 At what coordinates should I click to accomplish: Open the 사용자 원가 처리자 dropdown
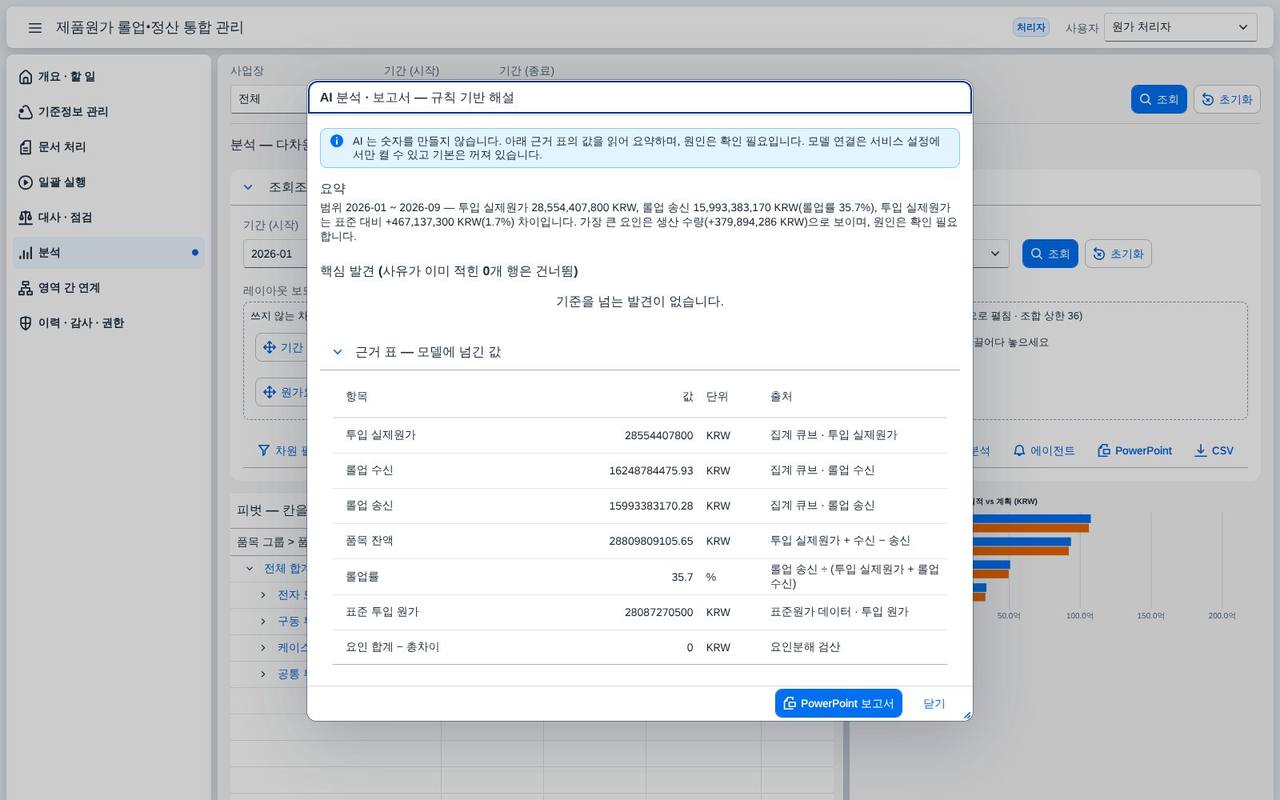pyautogui.click(x=1180, y=28)
